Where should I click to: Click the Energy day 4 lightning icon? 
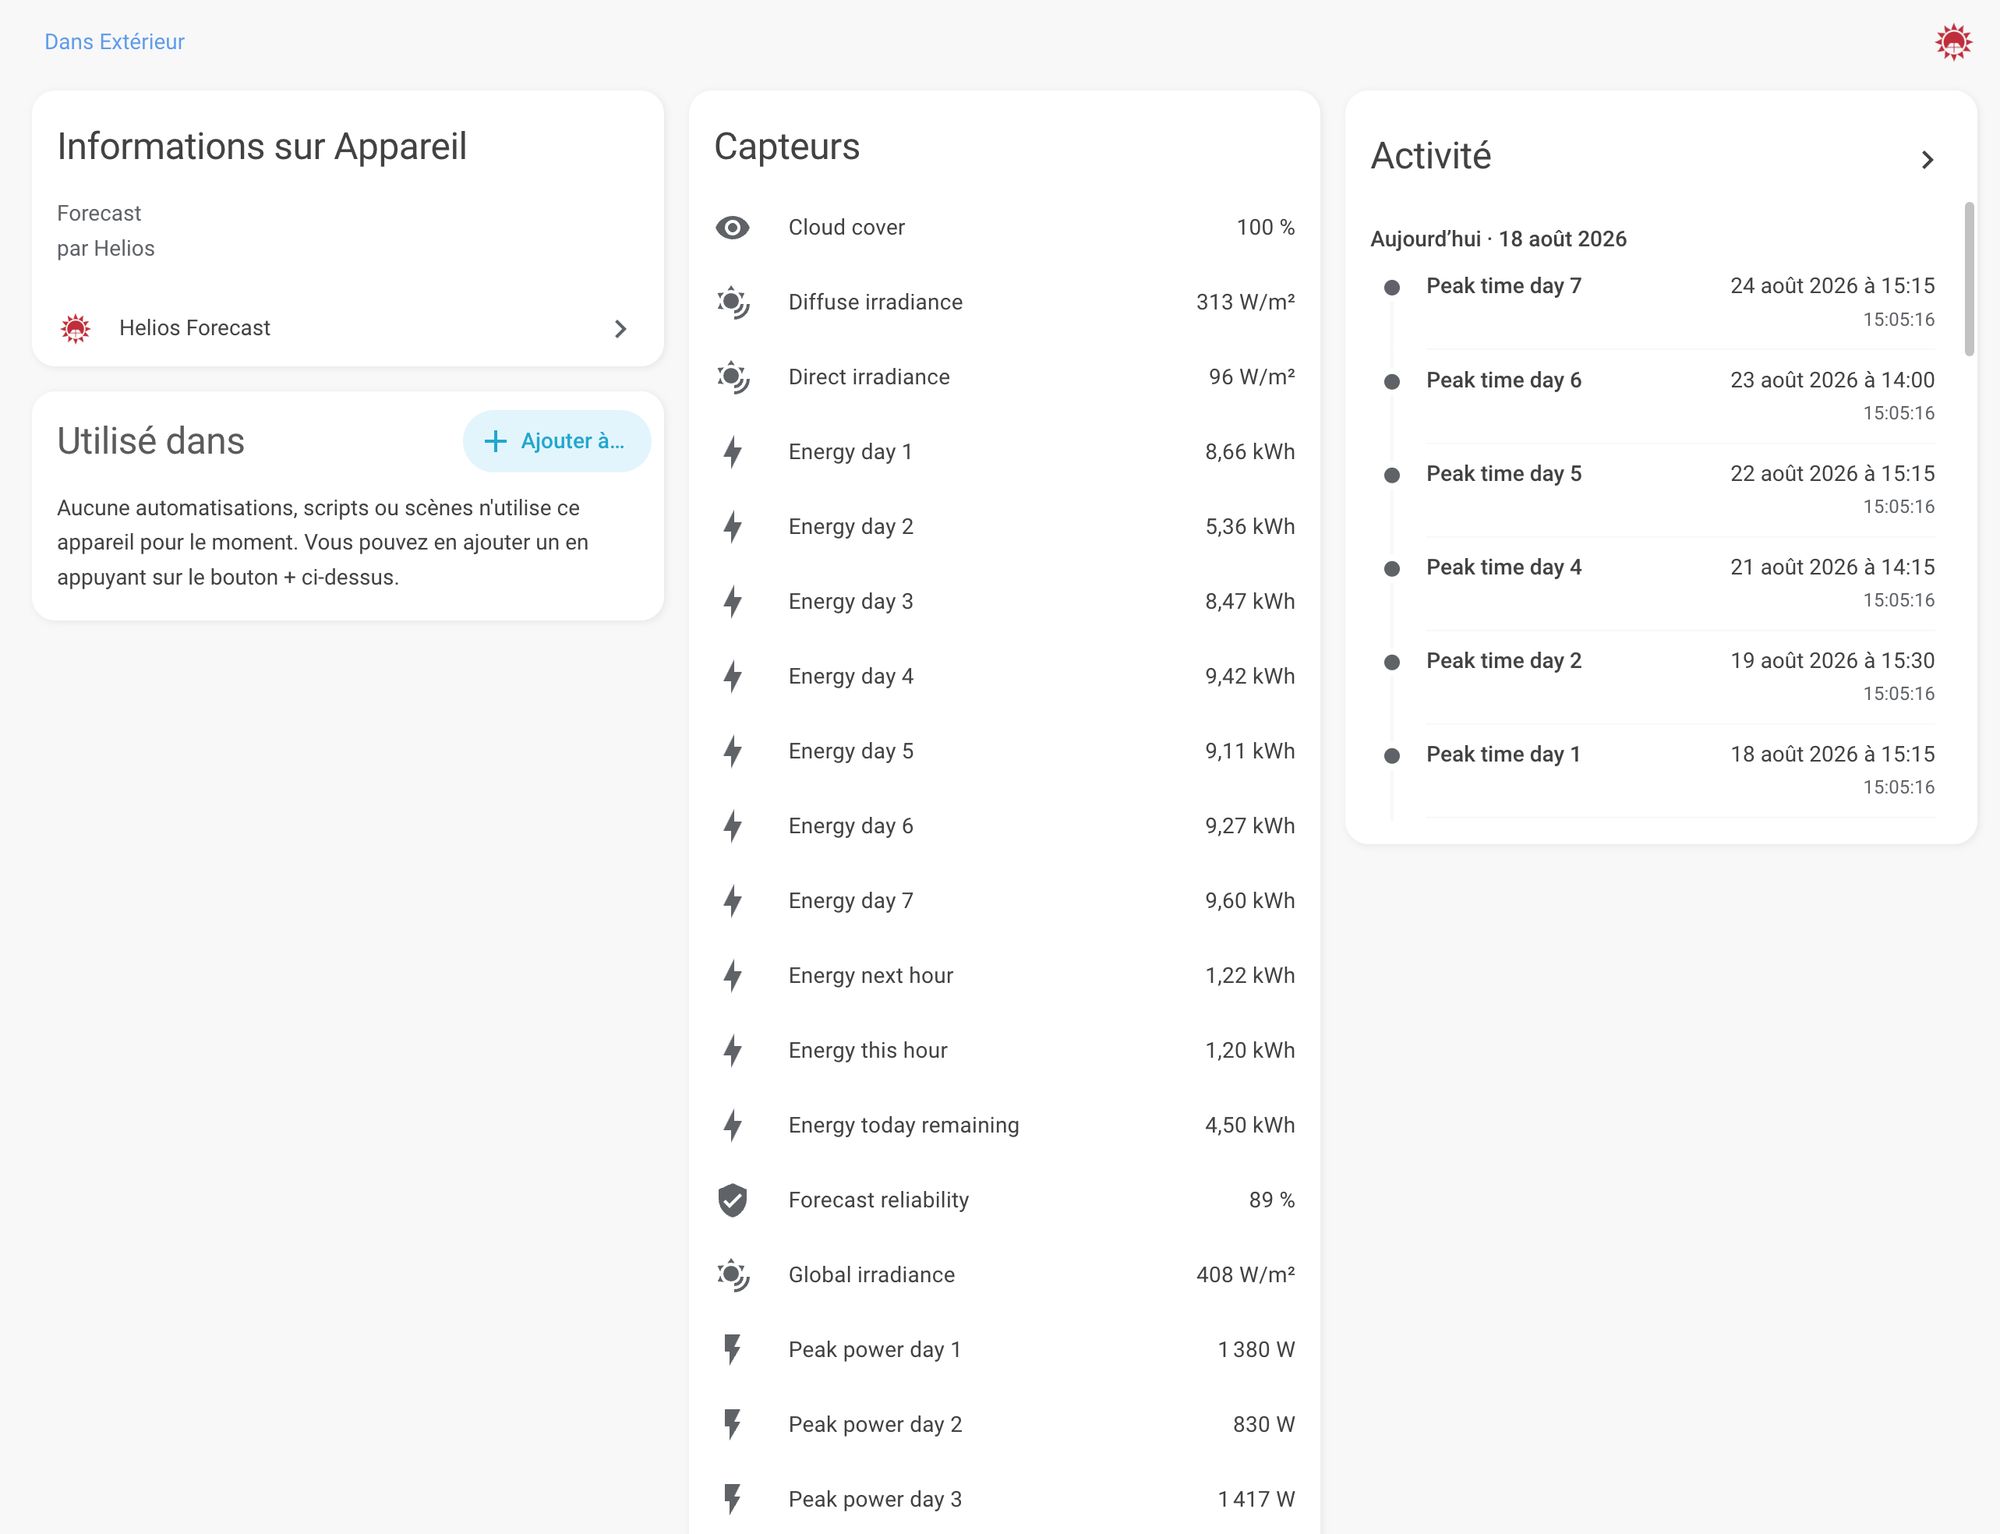(733, 677)
